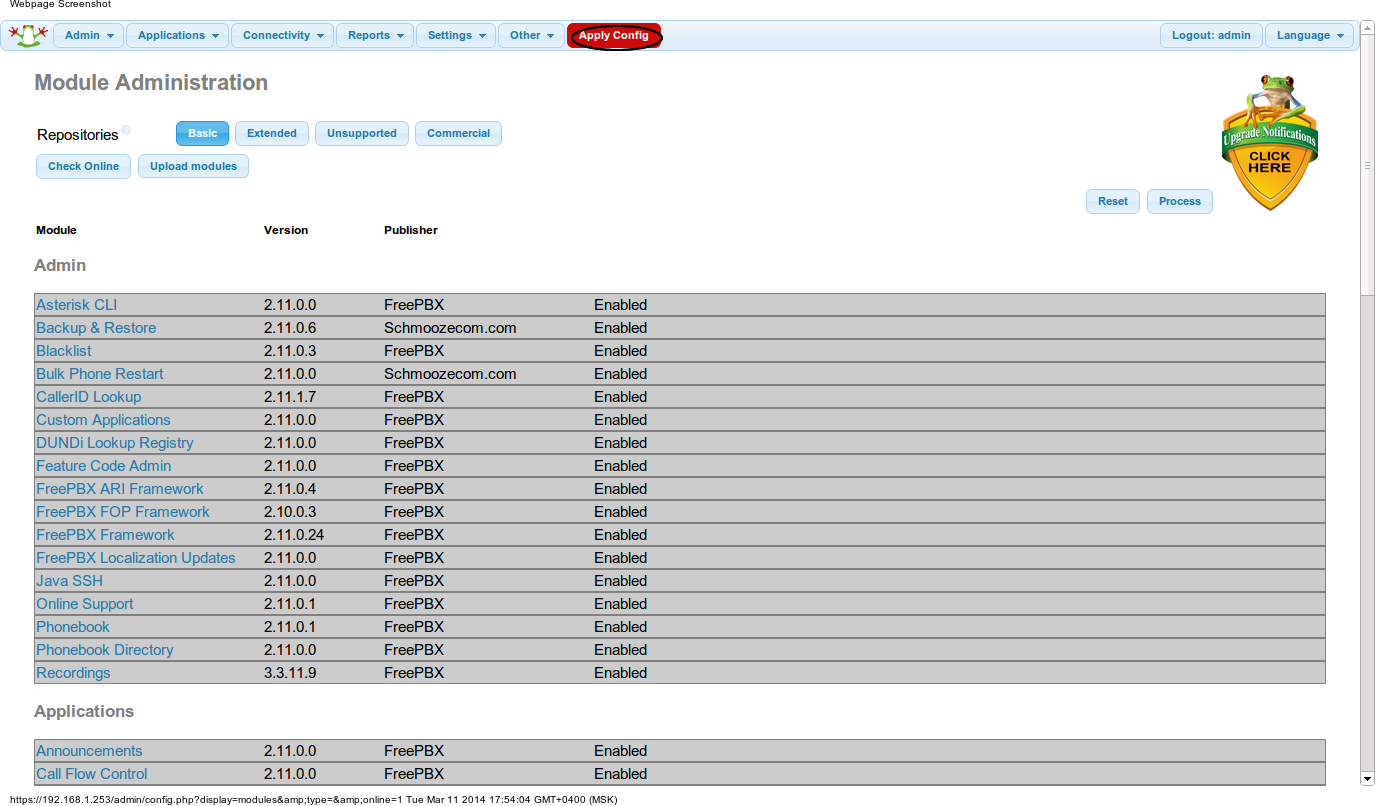
Task: Expand the Asterisk CLI module
Action: click(x=77, y=305)
